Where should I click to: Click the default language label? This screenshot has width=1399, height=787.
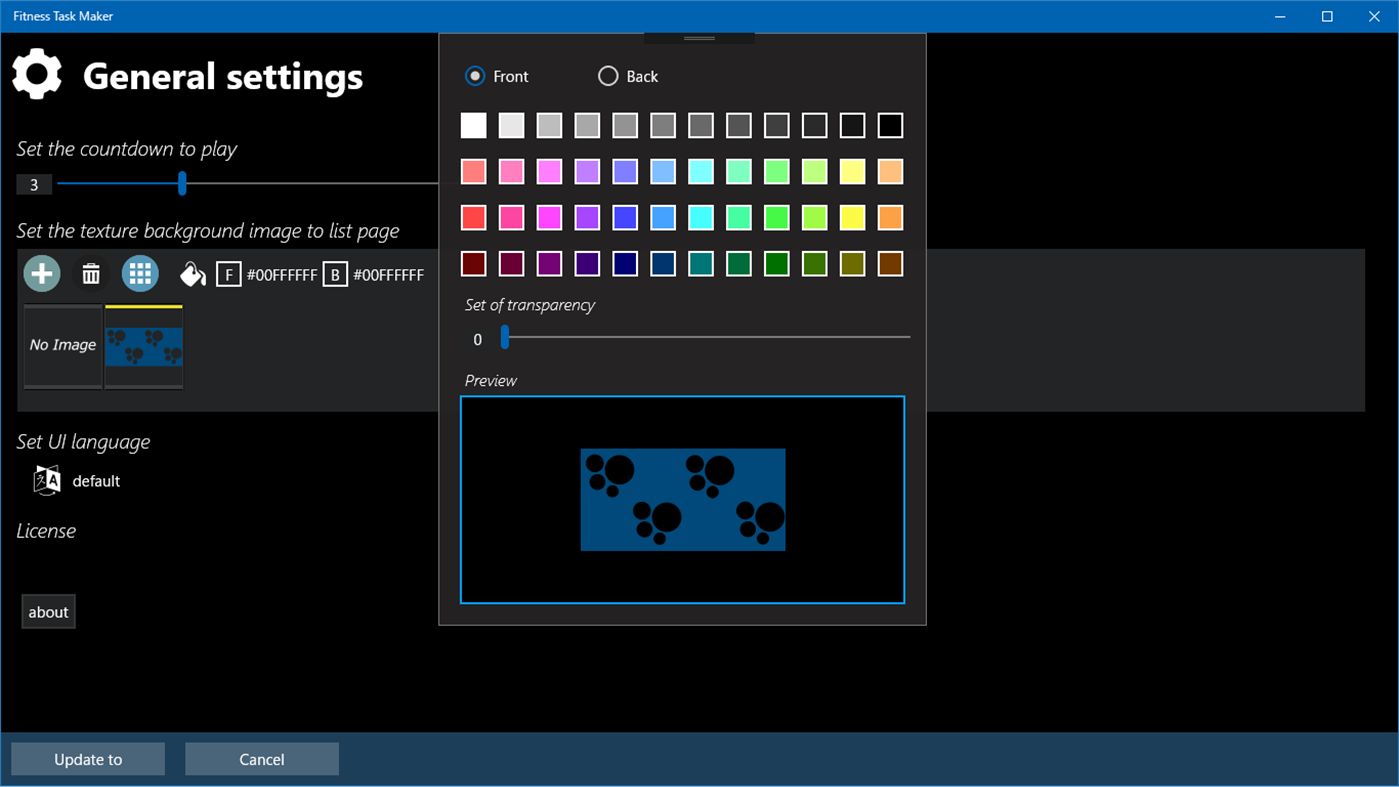click(96, 481)
